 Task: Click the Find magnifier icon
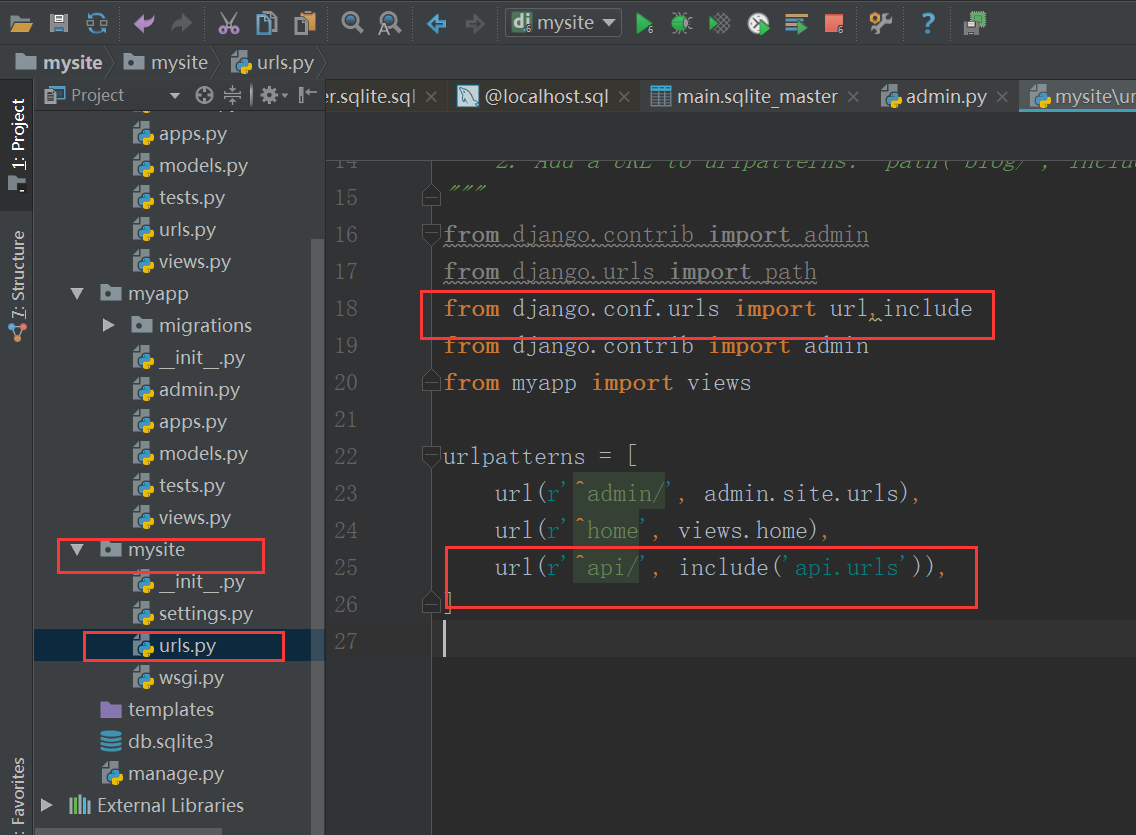352,22
